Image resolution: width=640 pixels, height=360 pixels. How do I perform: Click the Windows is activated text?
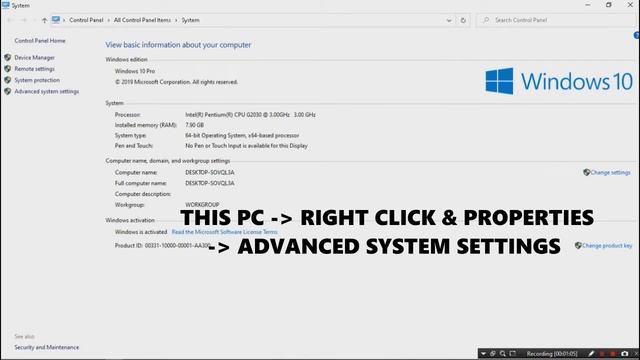point(141,232)
